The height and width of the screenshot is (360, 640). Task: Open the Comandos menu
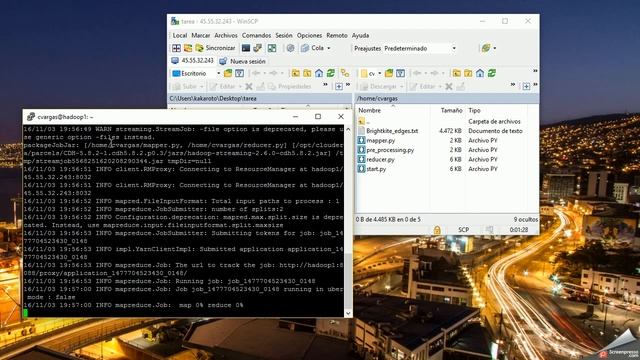click(x=256, y=36)
